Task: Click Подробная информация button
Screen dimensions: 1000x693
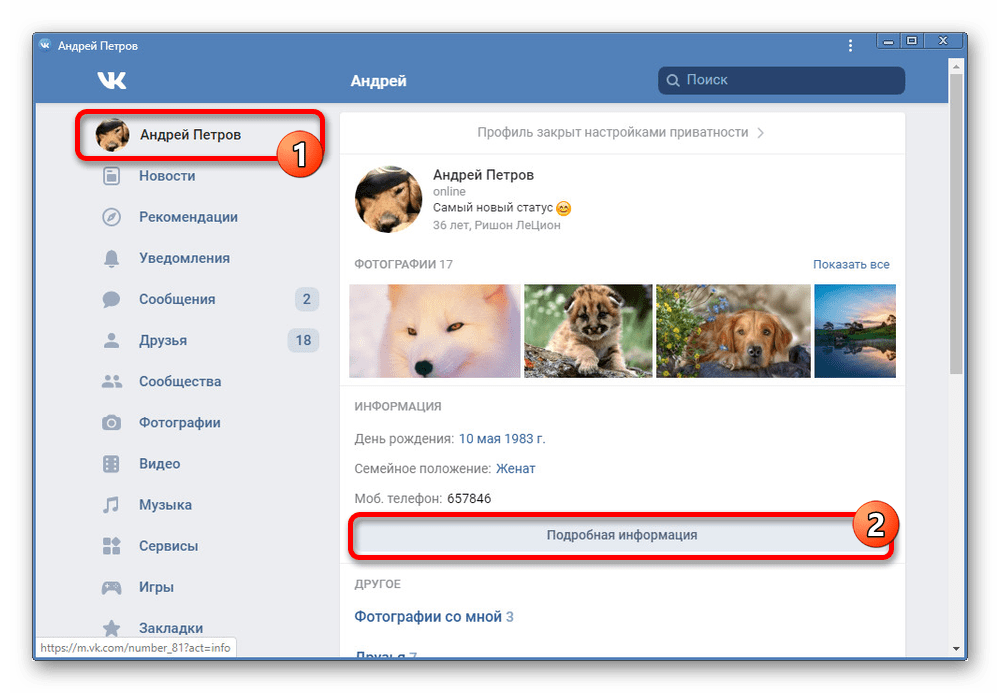Action: 622,535
